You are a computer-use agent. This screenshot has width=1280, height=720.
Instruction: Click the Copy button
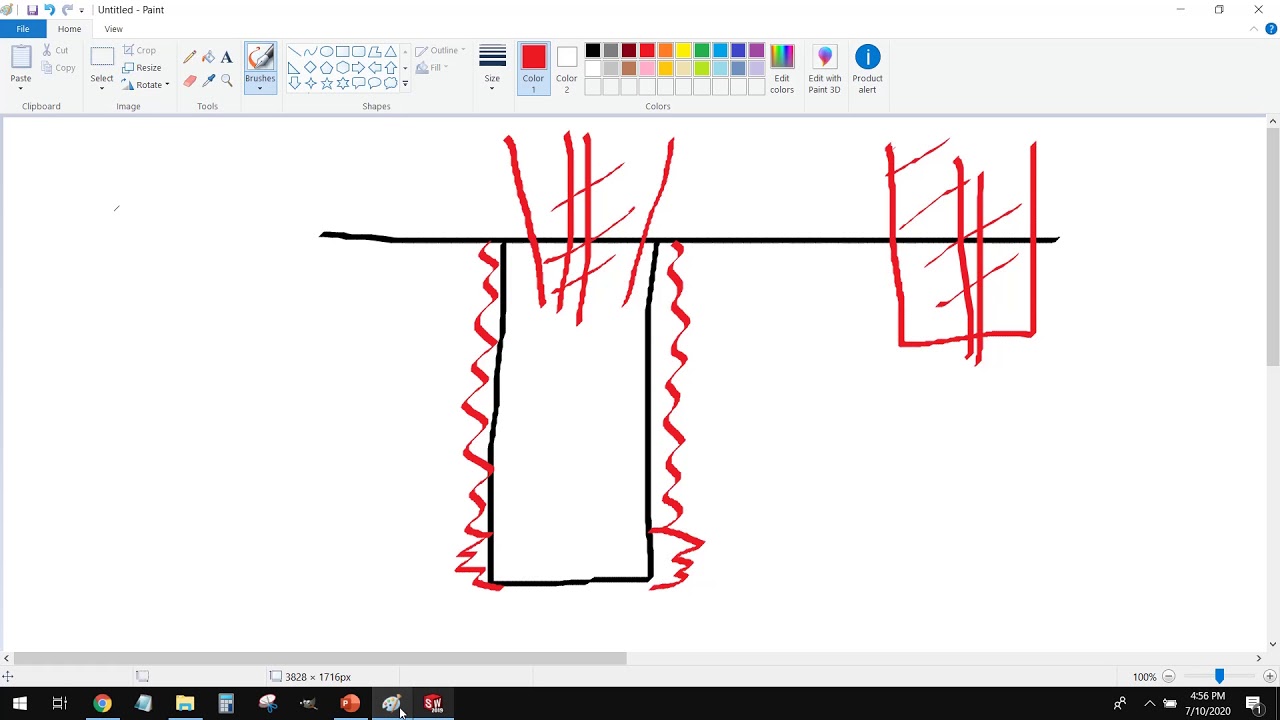[59, 68]
